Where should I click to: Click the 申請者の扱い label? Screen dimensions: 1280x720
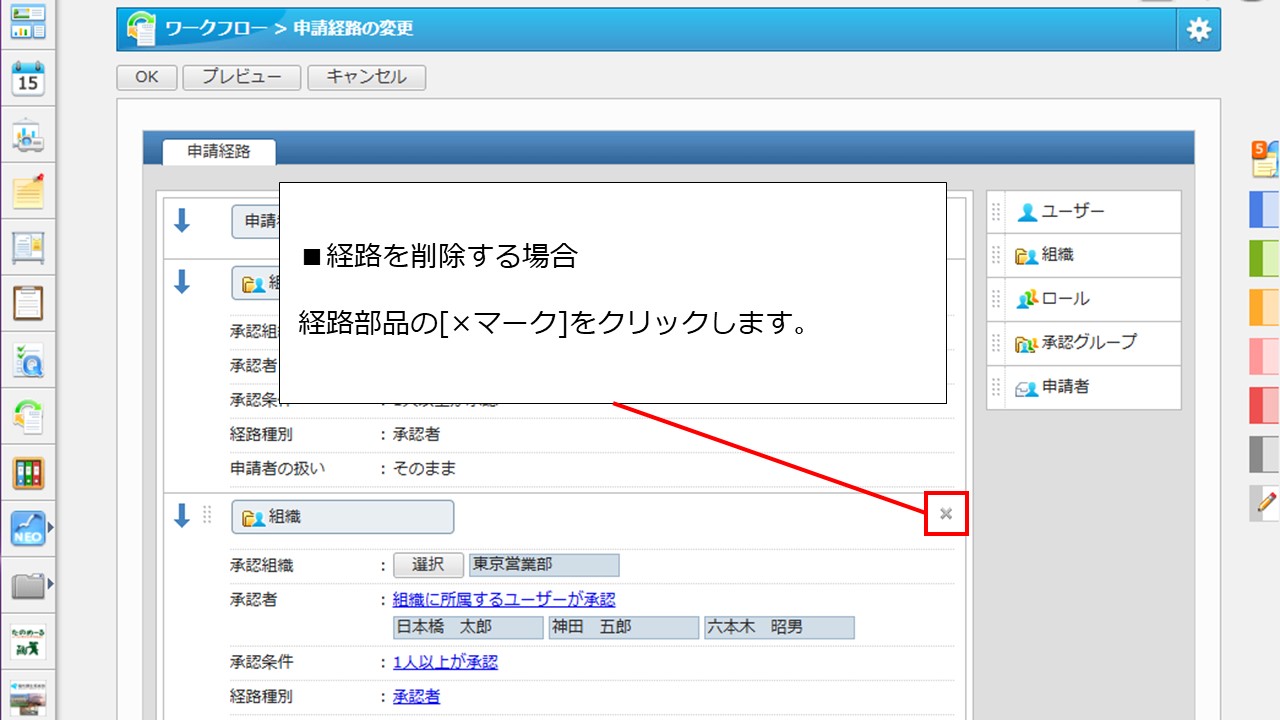(277, 468)
